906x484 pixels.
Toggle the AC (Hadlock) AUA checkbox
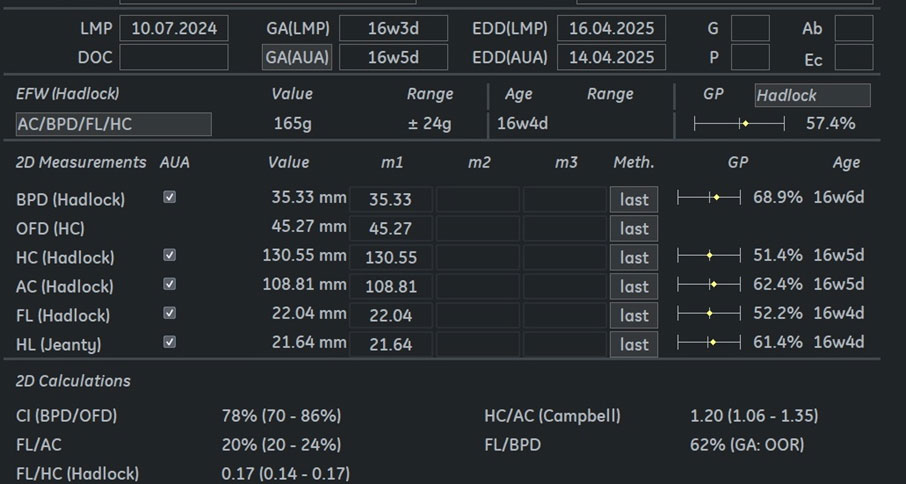point(169,285)
